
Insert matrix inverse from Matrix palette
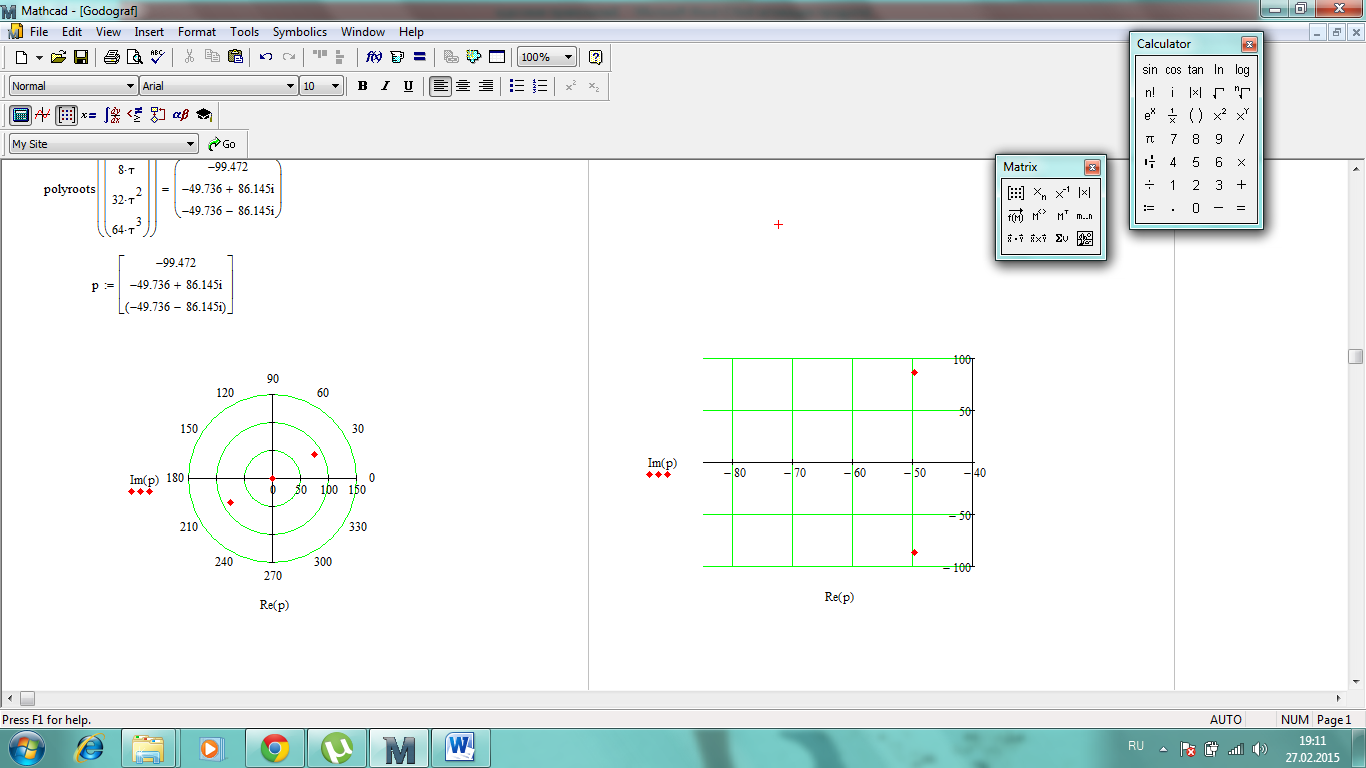(x=1062, y=193)
